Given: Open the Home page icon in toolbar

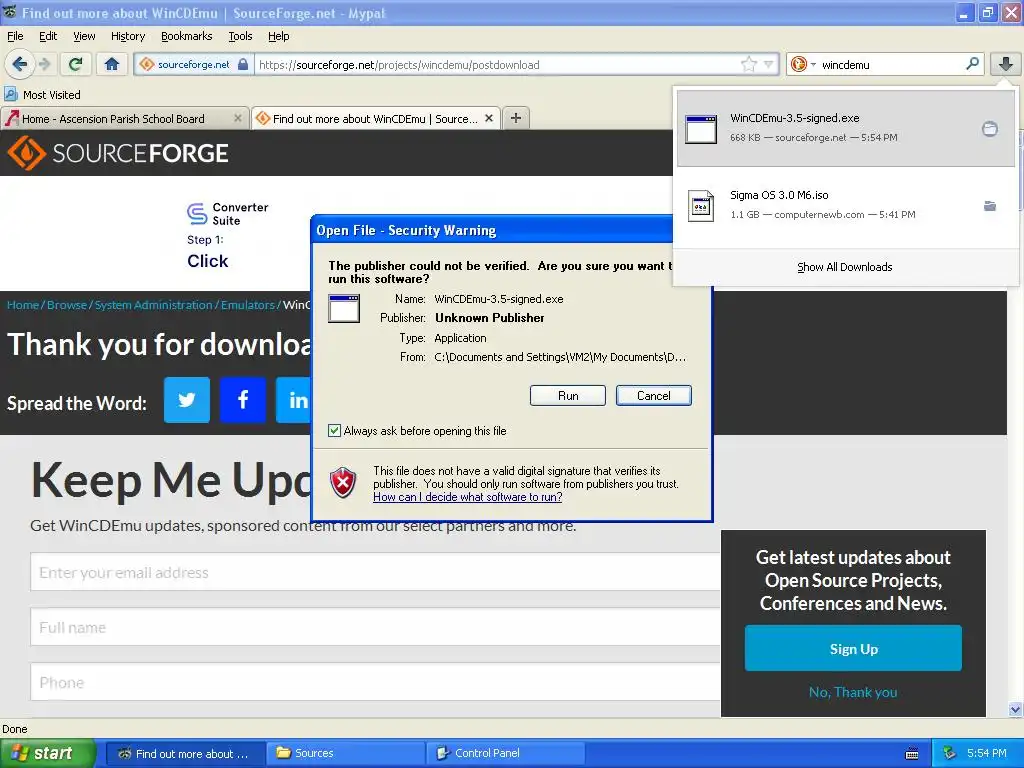Looking at the screenshot, I should tap(112, 64).
